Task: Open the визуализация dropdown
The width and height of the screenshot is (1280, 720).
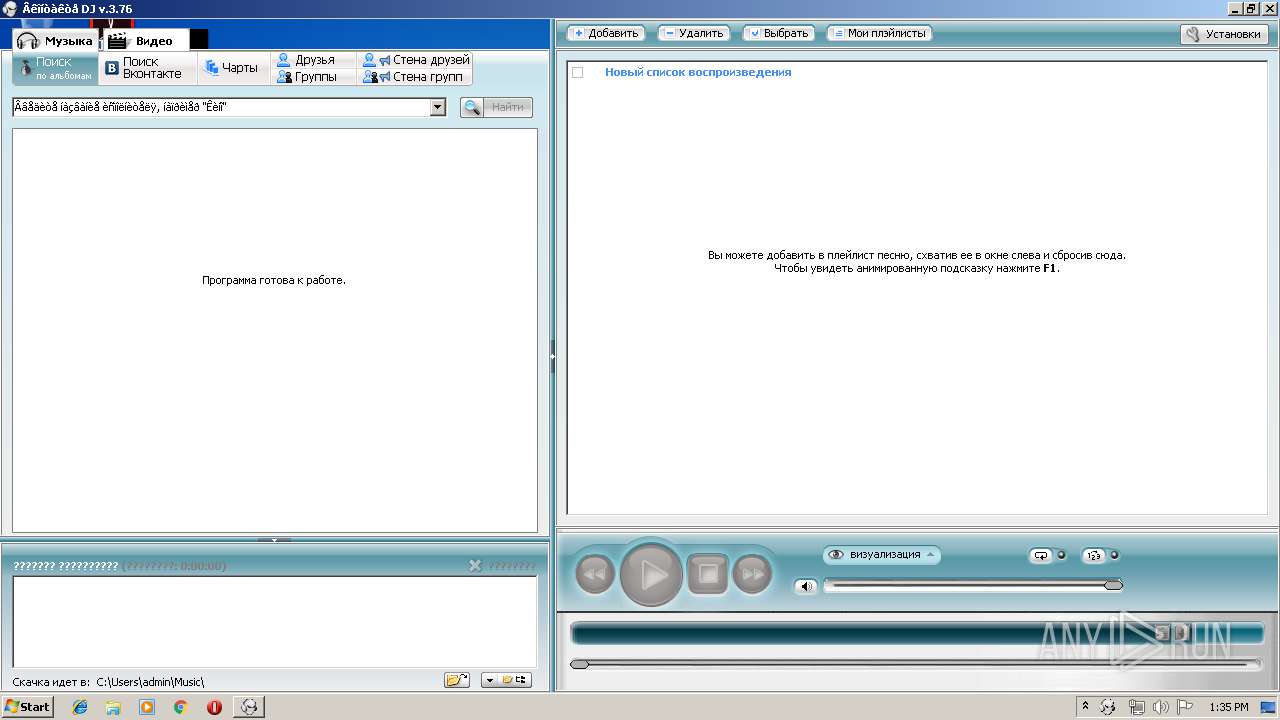Action: 882,554
